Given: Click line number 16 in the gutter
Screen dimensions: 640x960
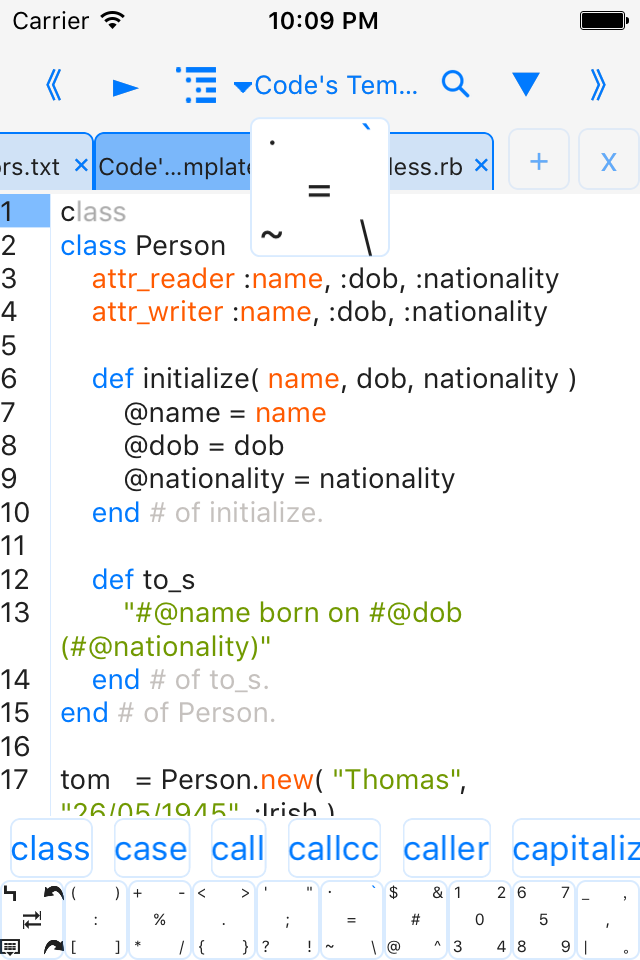Looking at the screenshot, I should [15, 746].
